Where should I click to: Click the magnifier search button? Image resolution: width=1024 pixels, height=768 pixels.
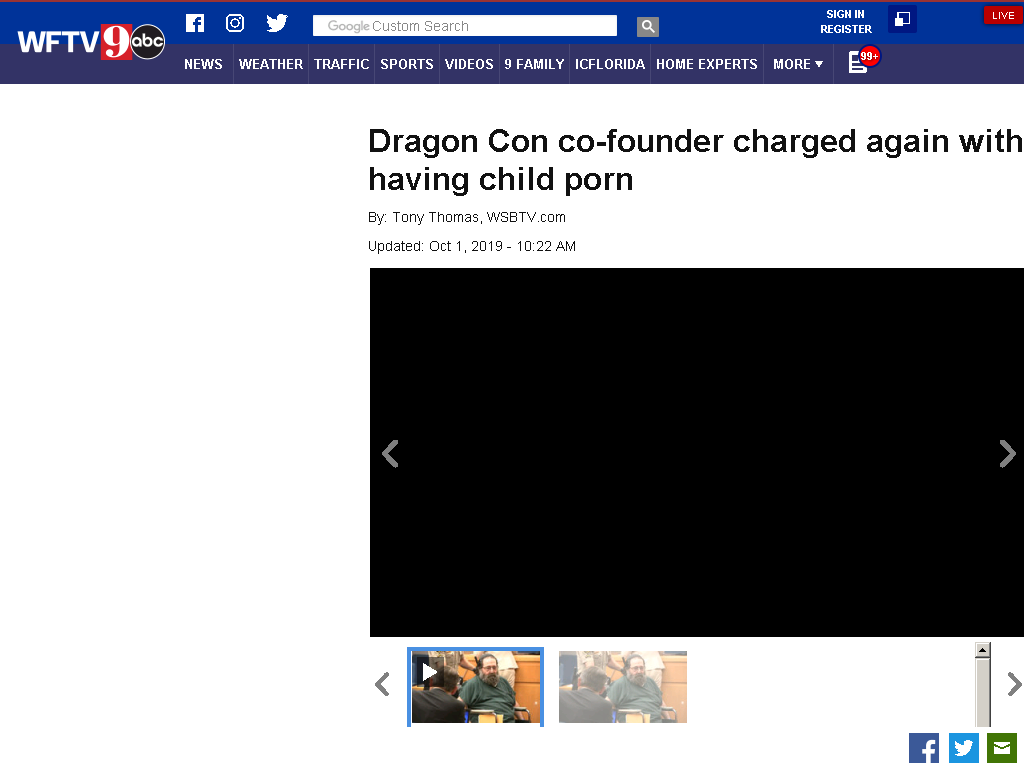click(x=648, y=26)
